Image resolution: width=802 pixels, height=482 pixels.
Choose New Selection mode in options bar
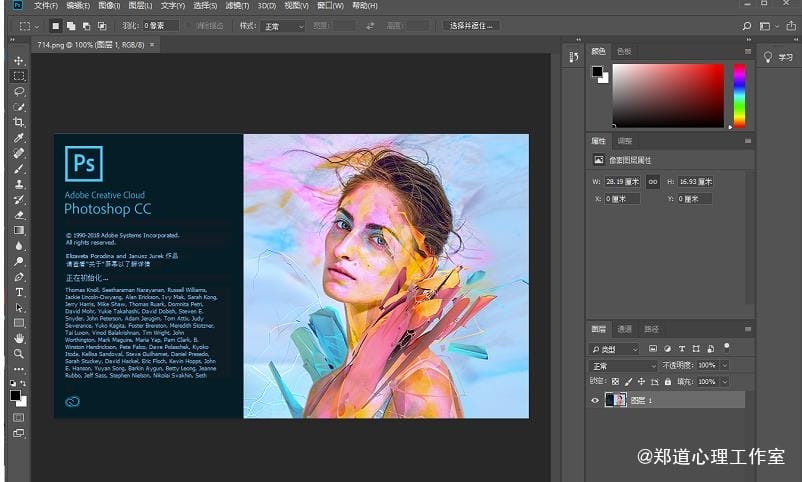55,26
